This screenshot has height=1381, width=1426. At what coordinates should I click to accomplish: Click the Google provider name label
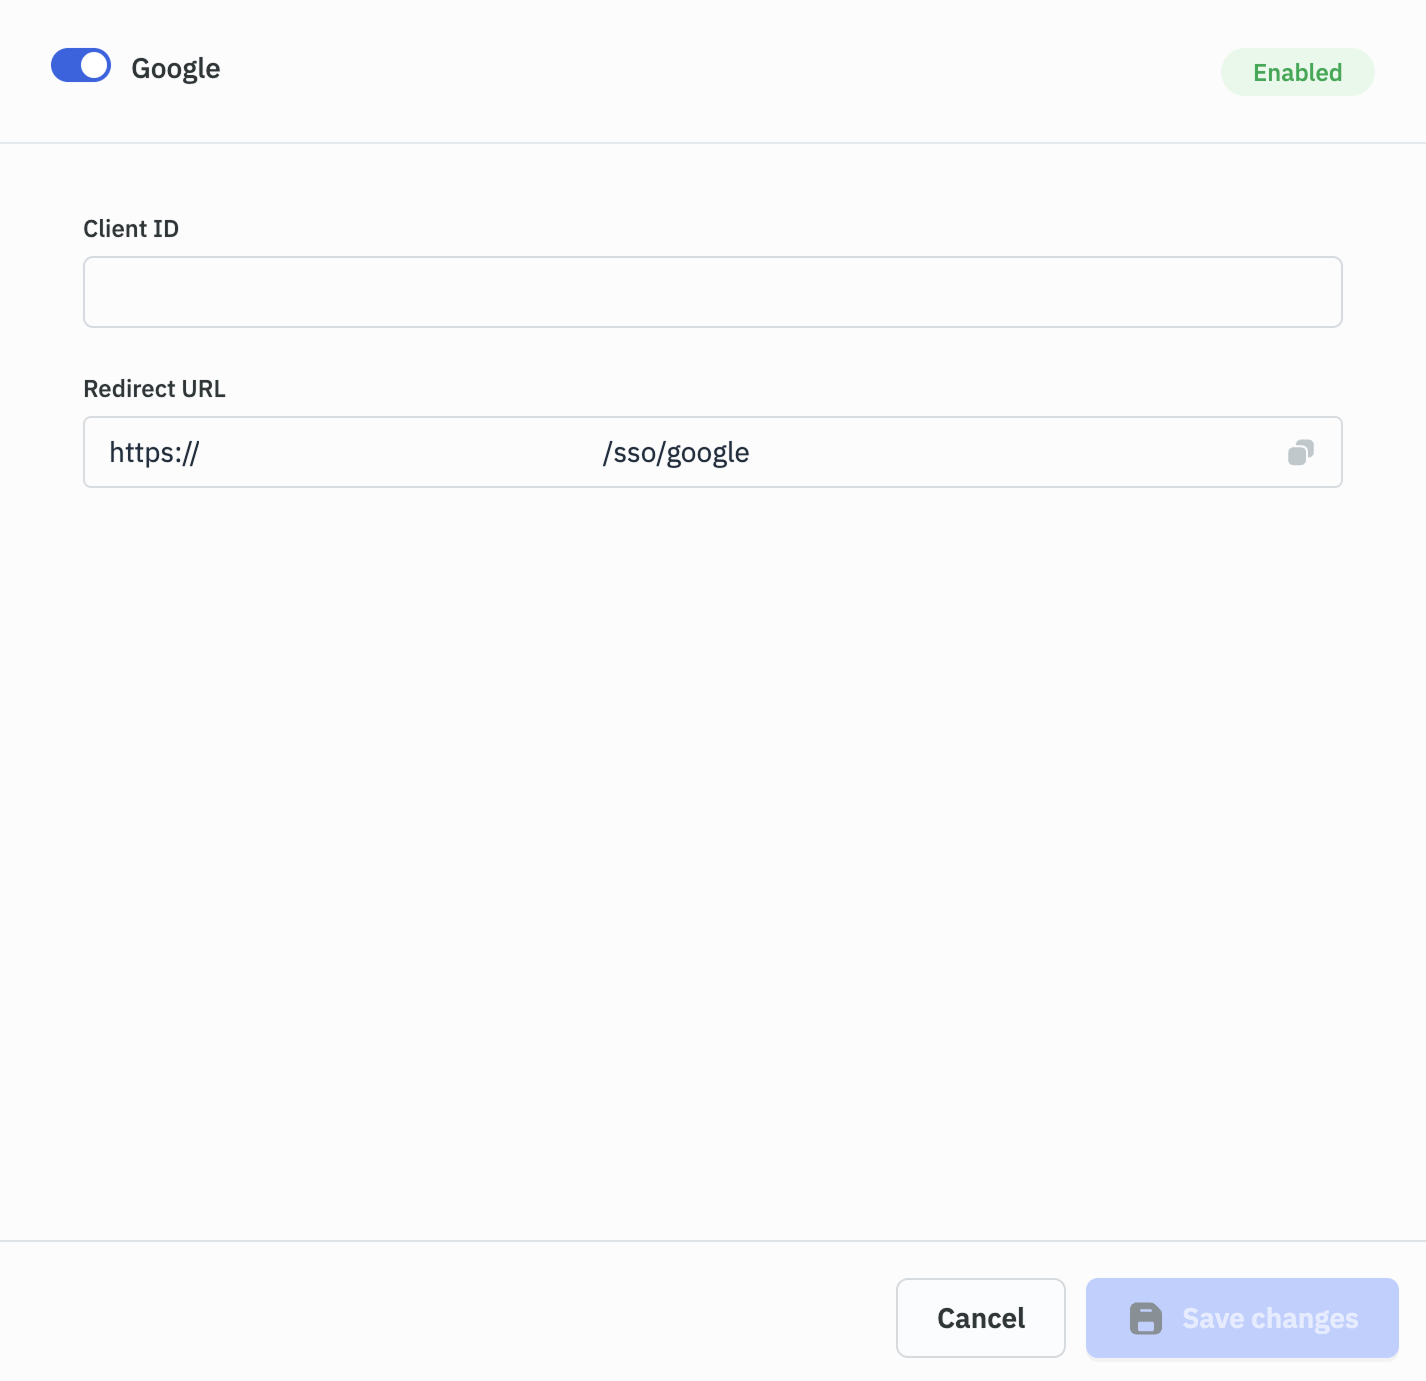(176, 68)
